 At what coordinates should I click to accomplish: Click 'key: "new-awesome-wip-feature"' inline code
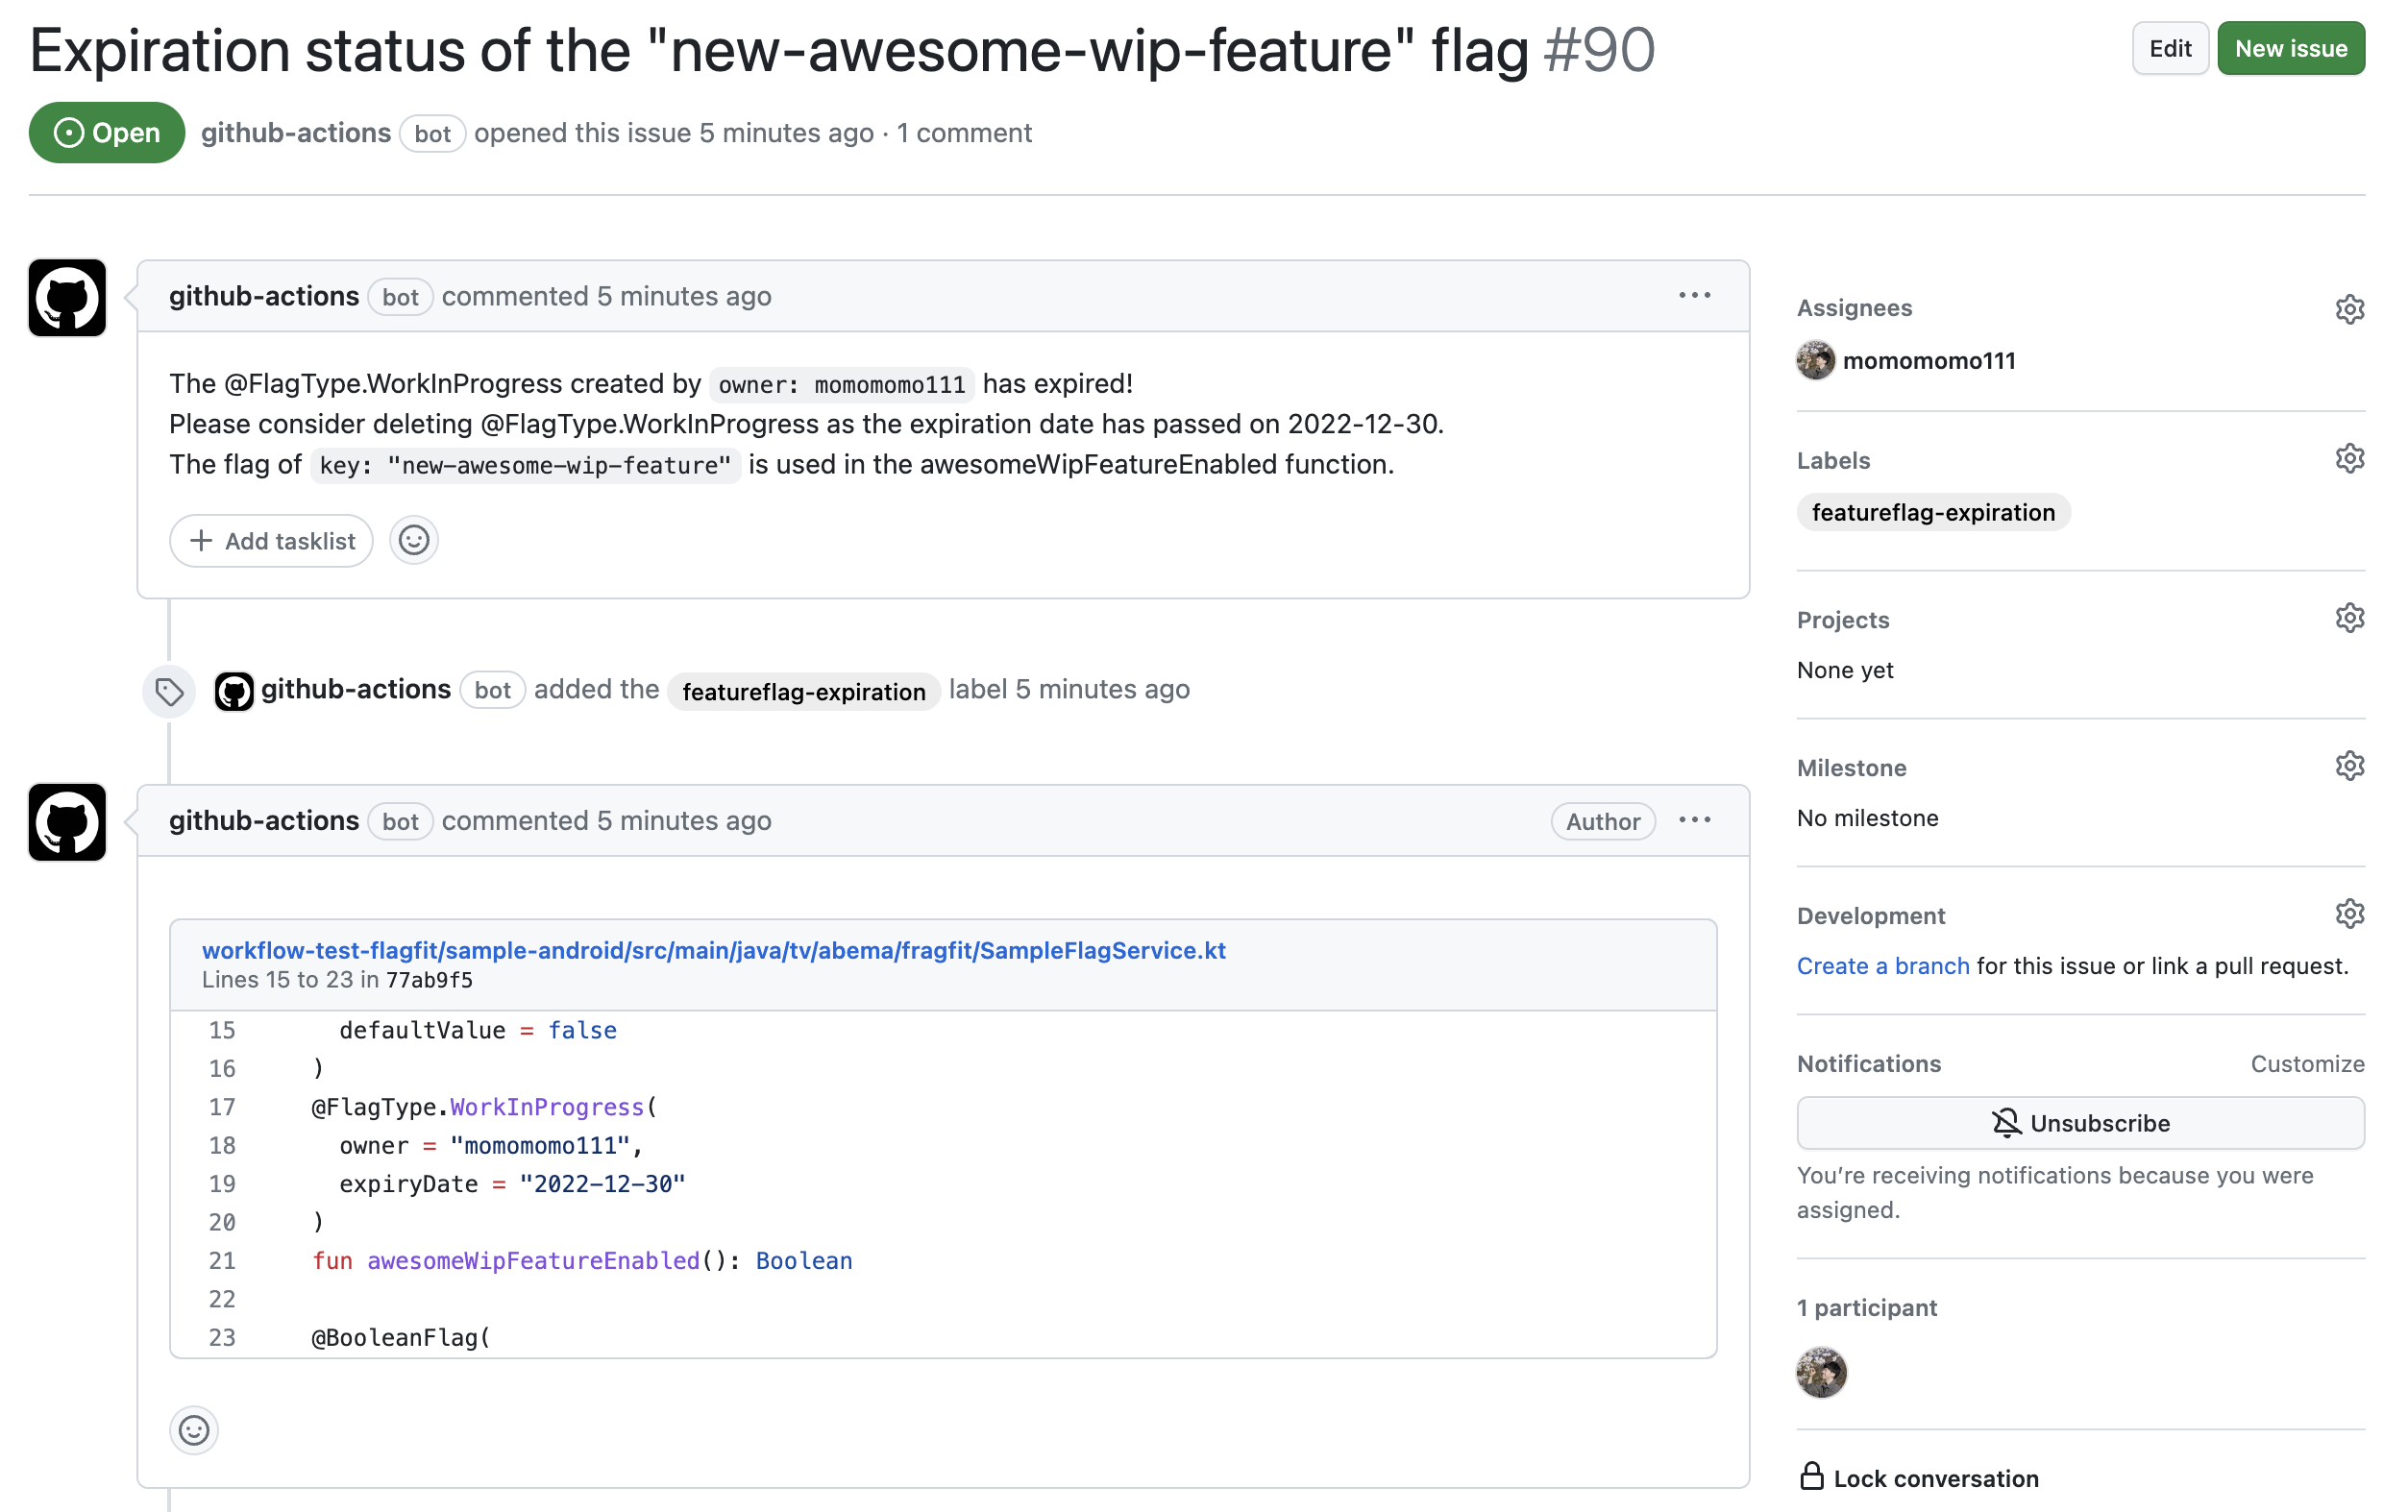[525, 465]
